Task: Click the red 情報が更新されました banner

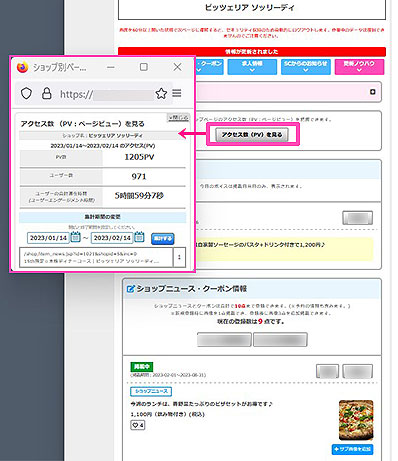Action: 252,52
